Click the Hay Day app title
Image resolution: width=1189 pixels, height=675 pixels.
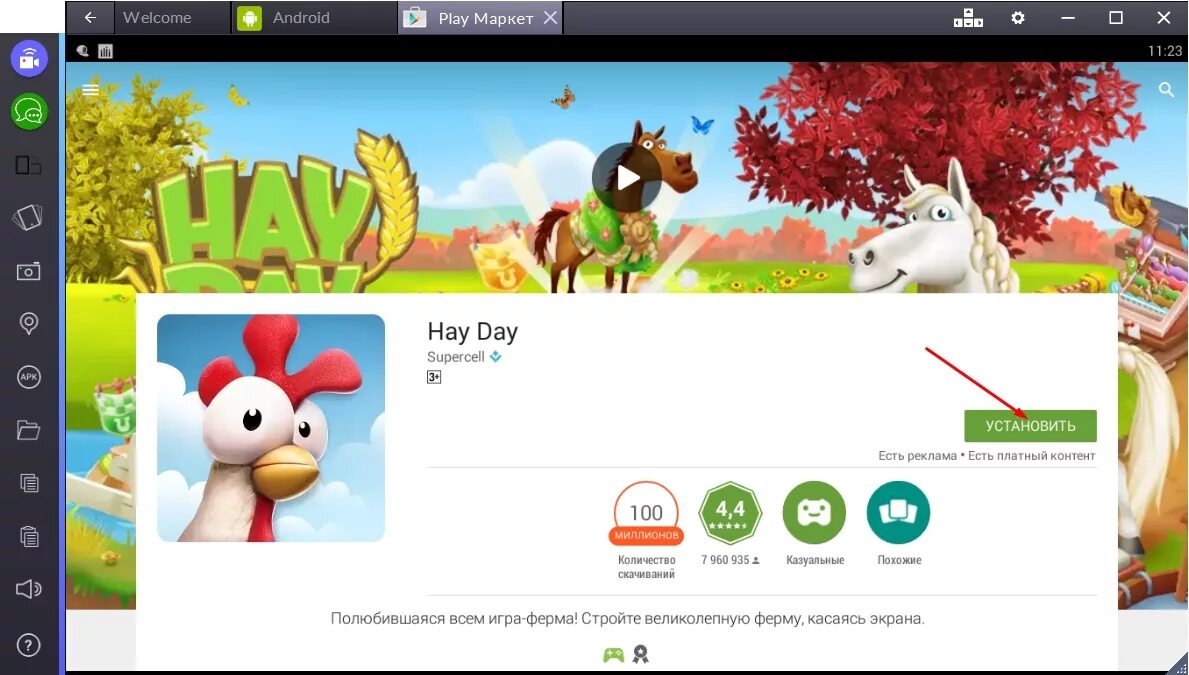click(x=472, y=331)
